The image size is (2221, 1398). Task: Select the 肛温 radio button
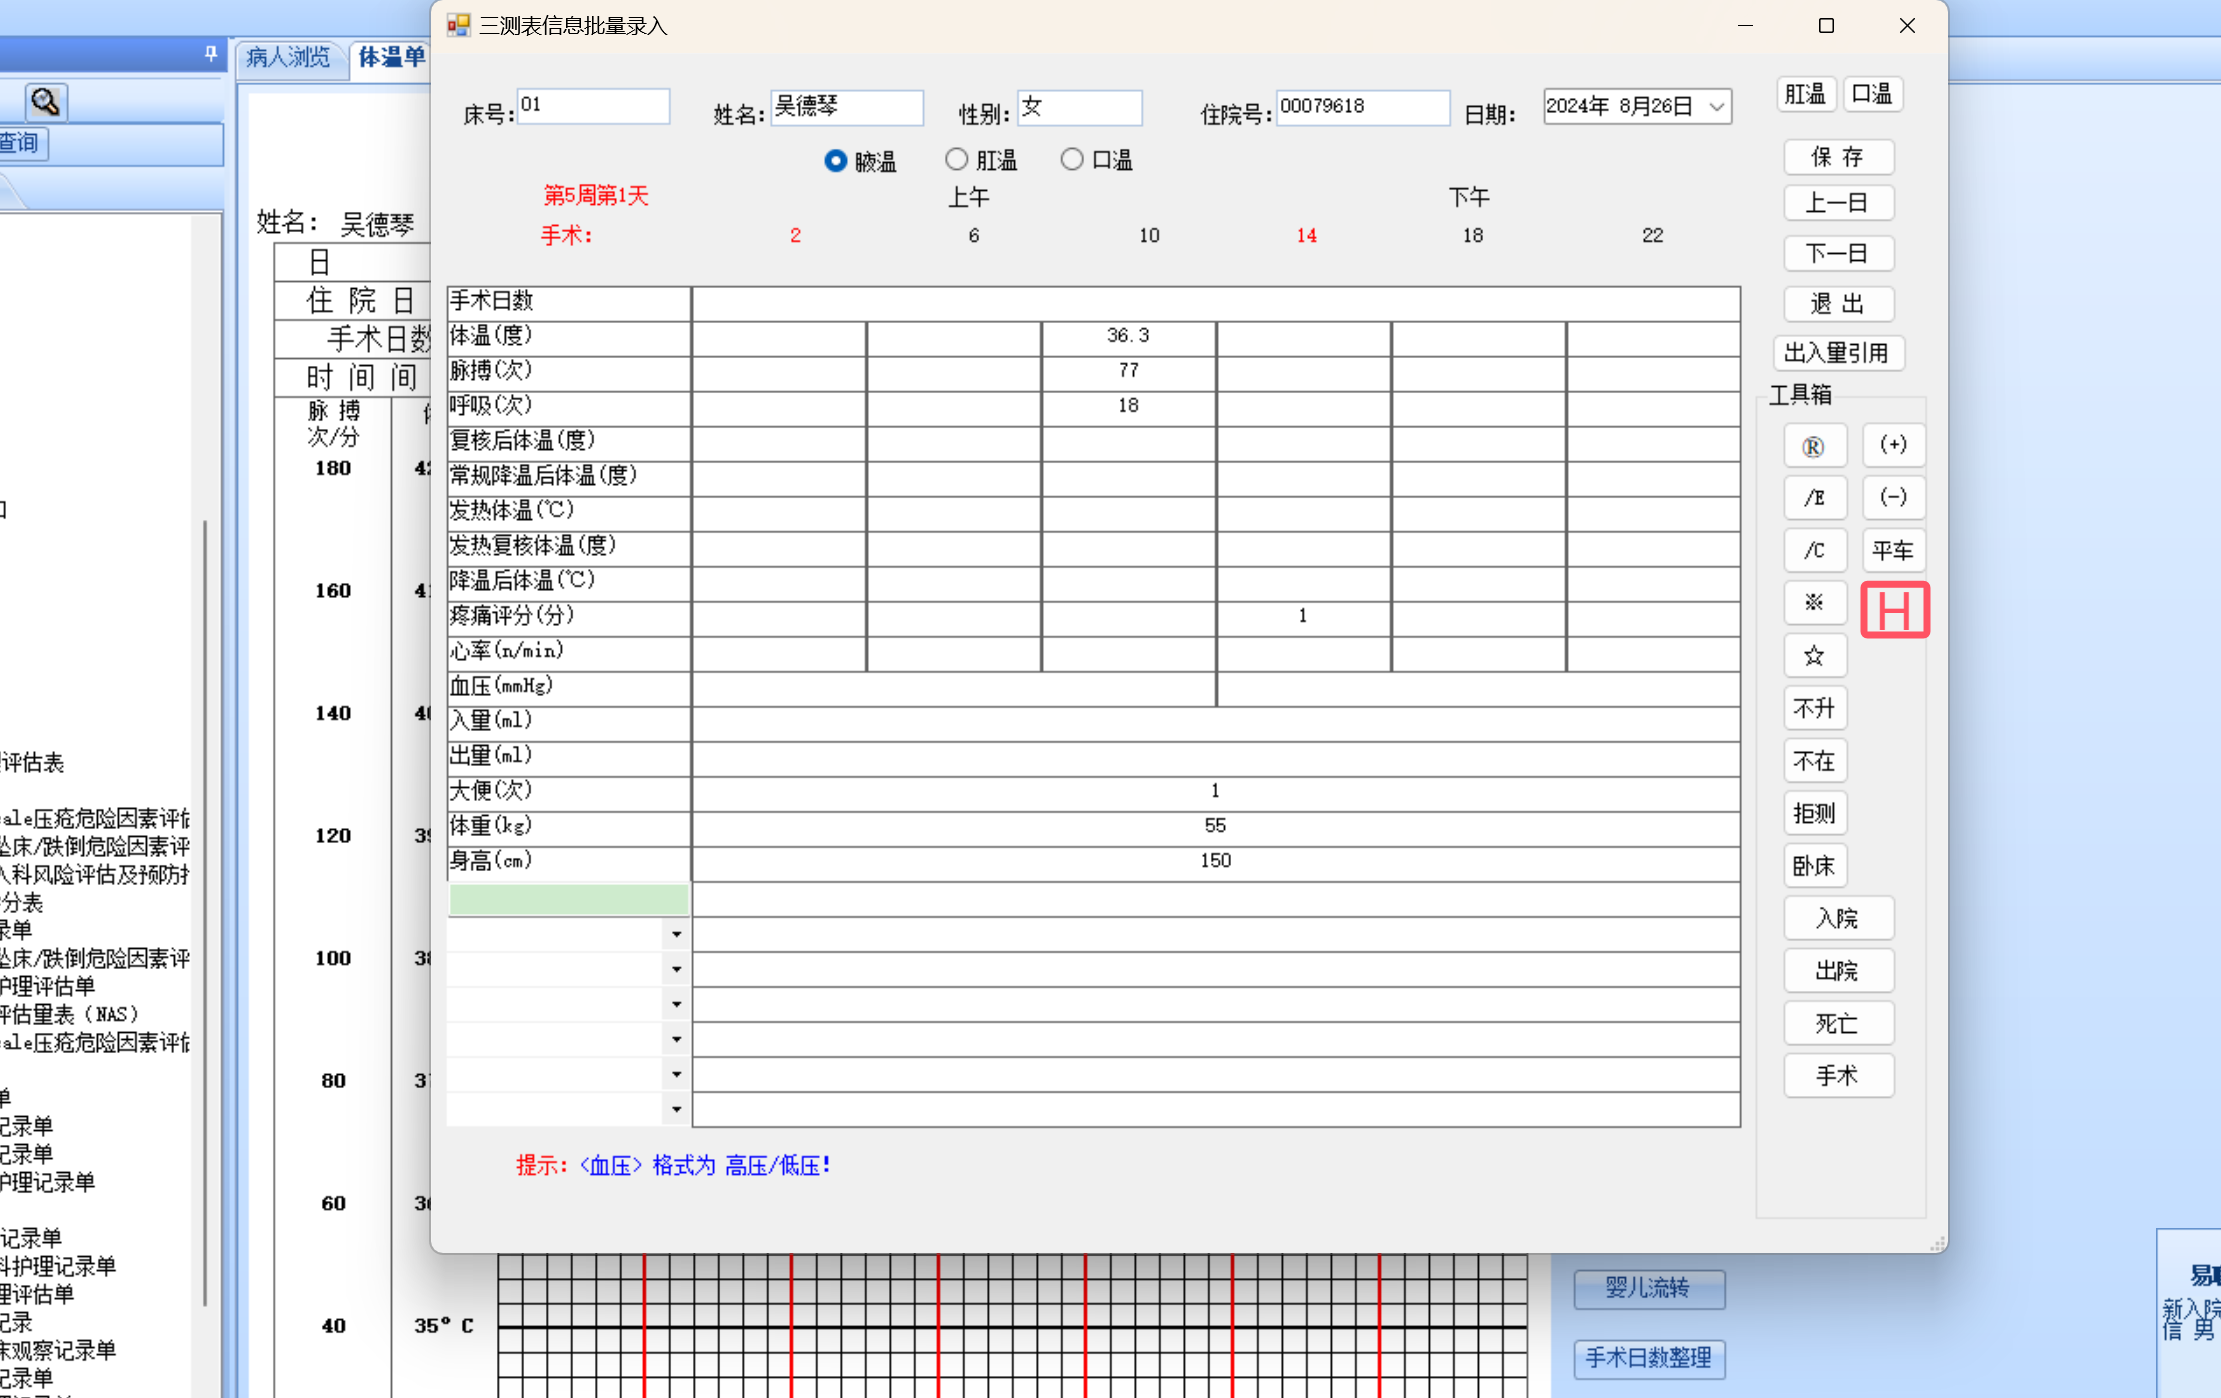(957, 160)
